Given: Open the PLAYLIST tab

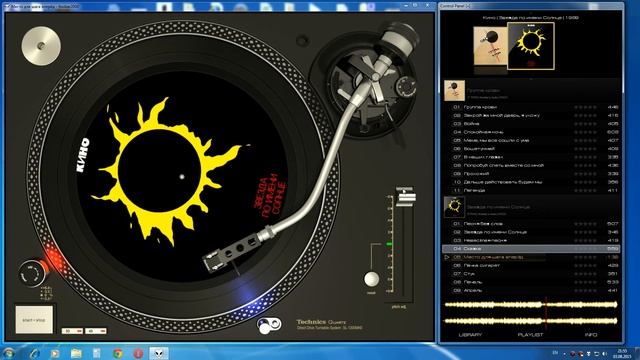Looking at the screenshot, I should point(530,335).
